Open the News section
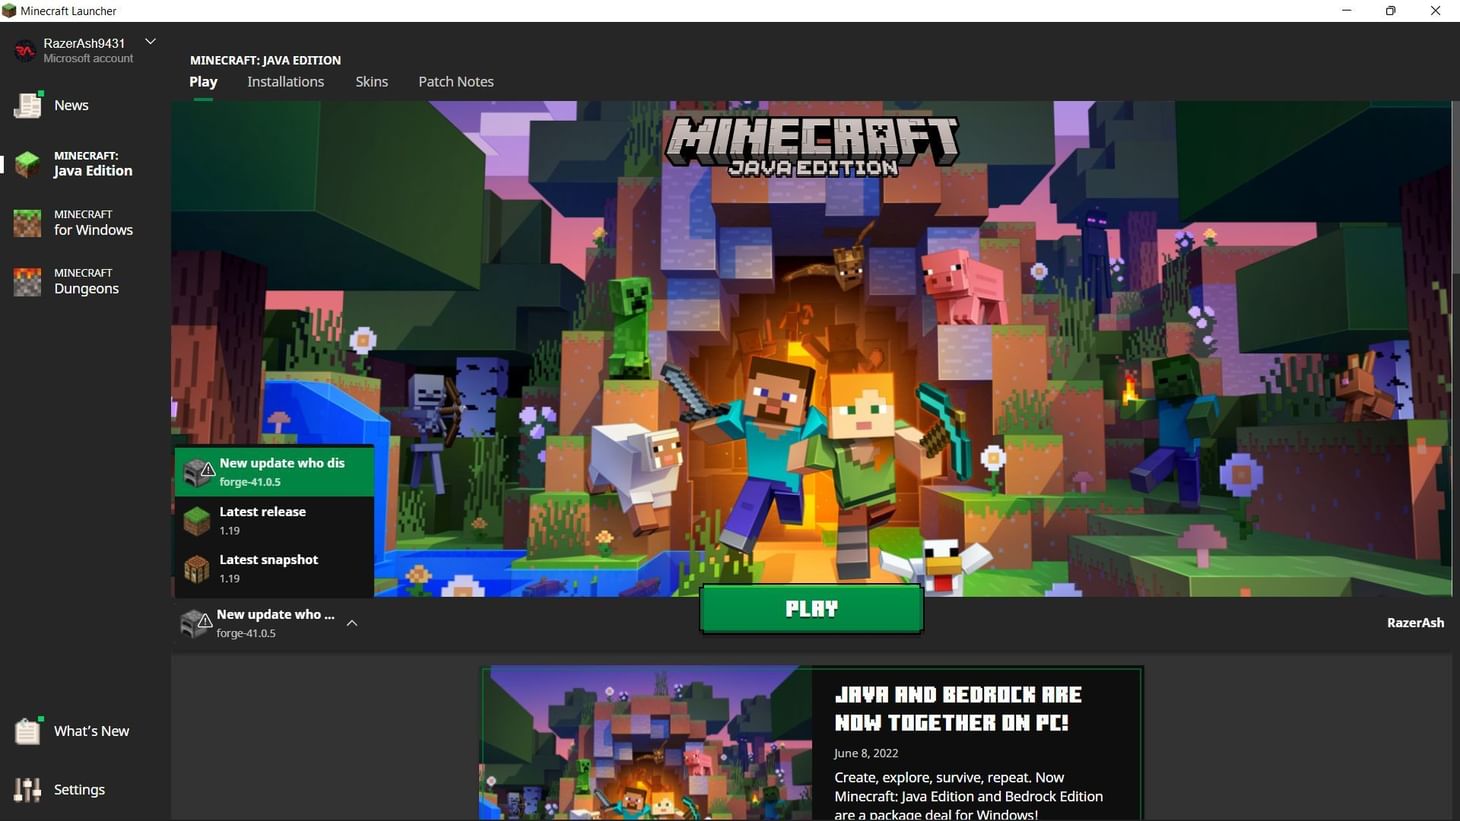1460x821 pixels. [x=70, y=105]
